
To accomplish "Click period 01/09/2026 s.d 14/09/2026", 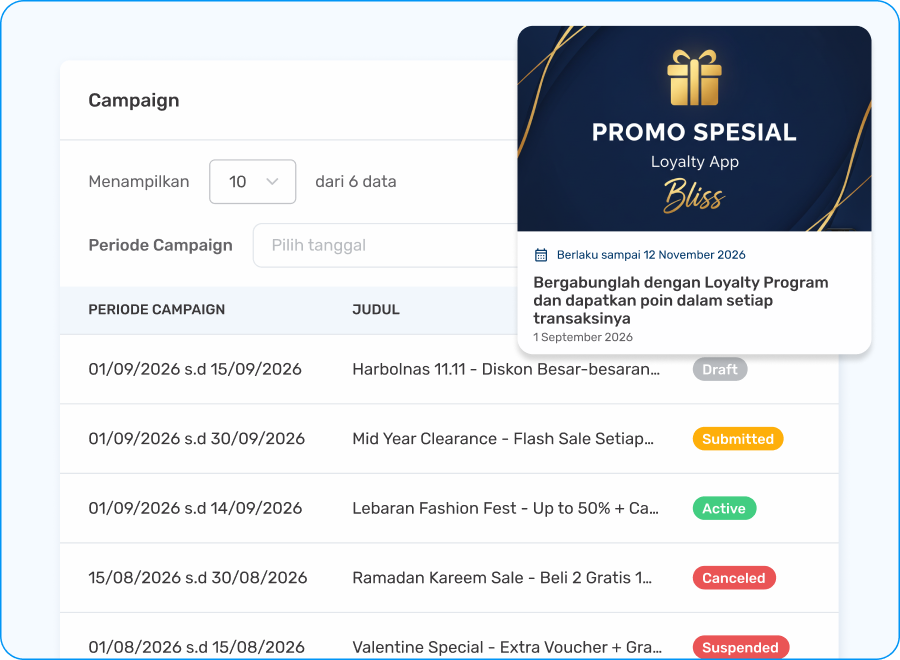I will (195, 508).
